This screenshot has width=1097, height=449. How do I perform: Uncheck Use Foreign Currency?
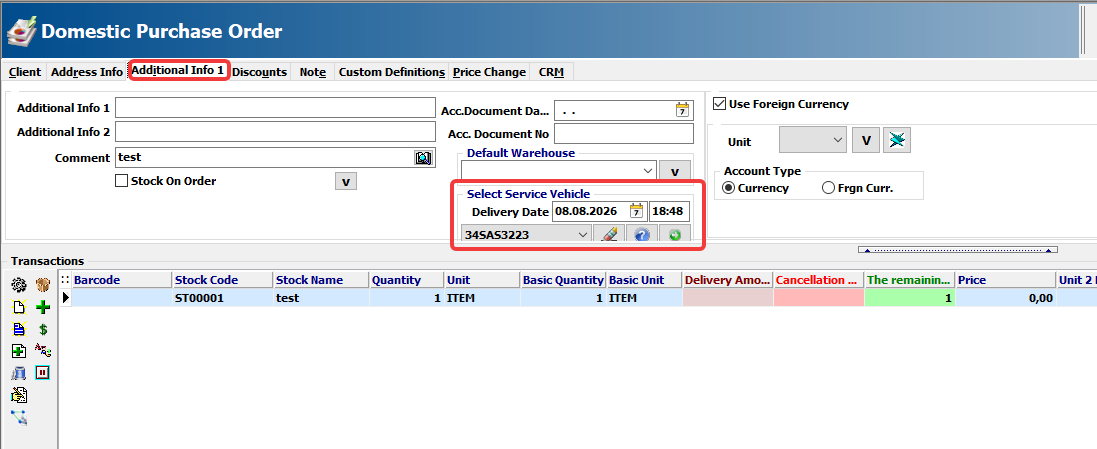719,104
